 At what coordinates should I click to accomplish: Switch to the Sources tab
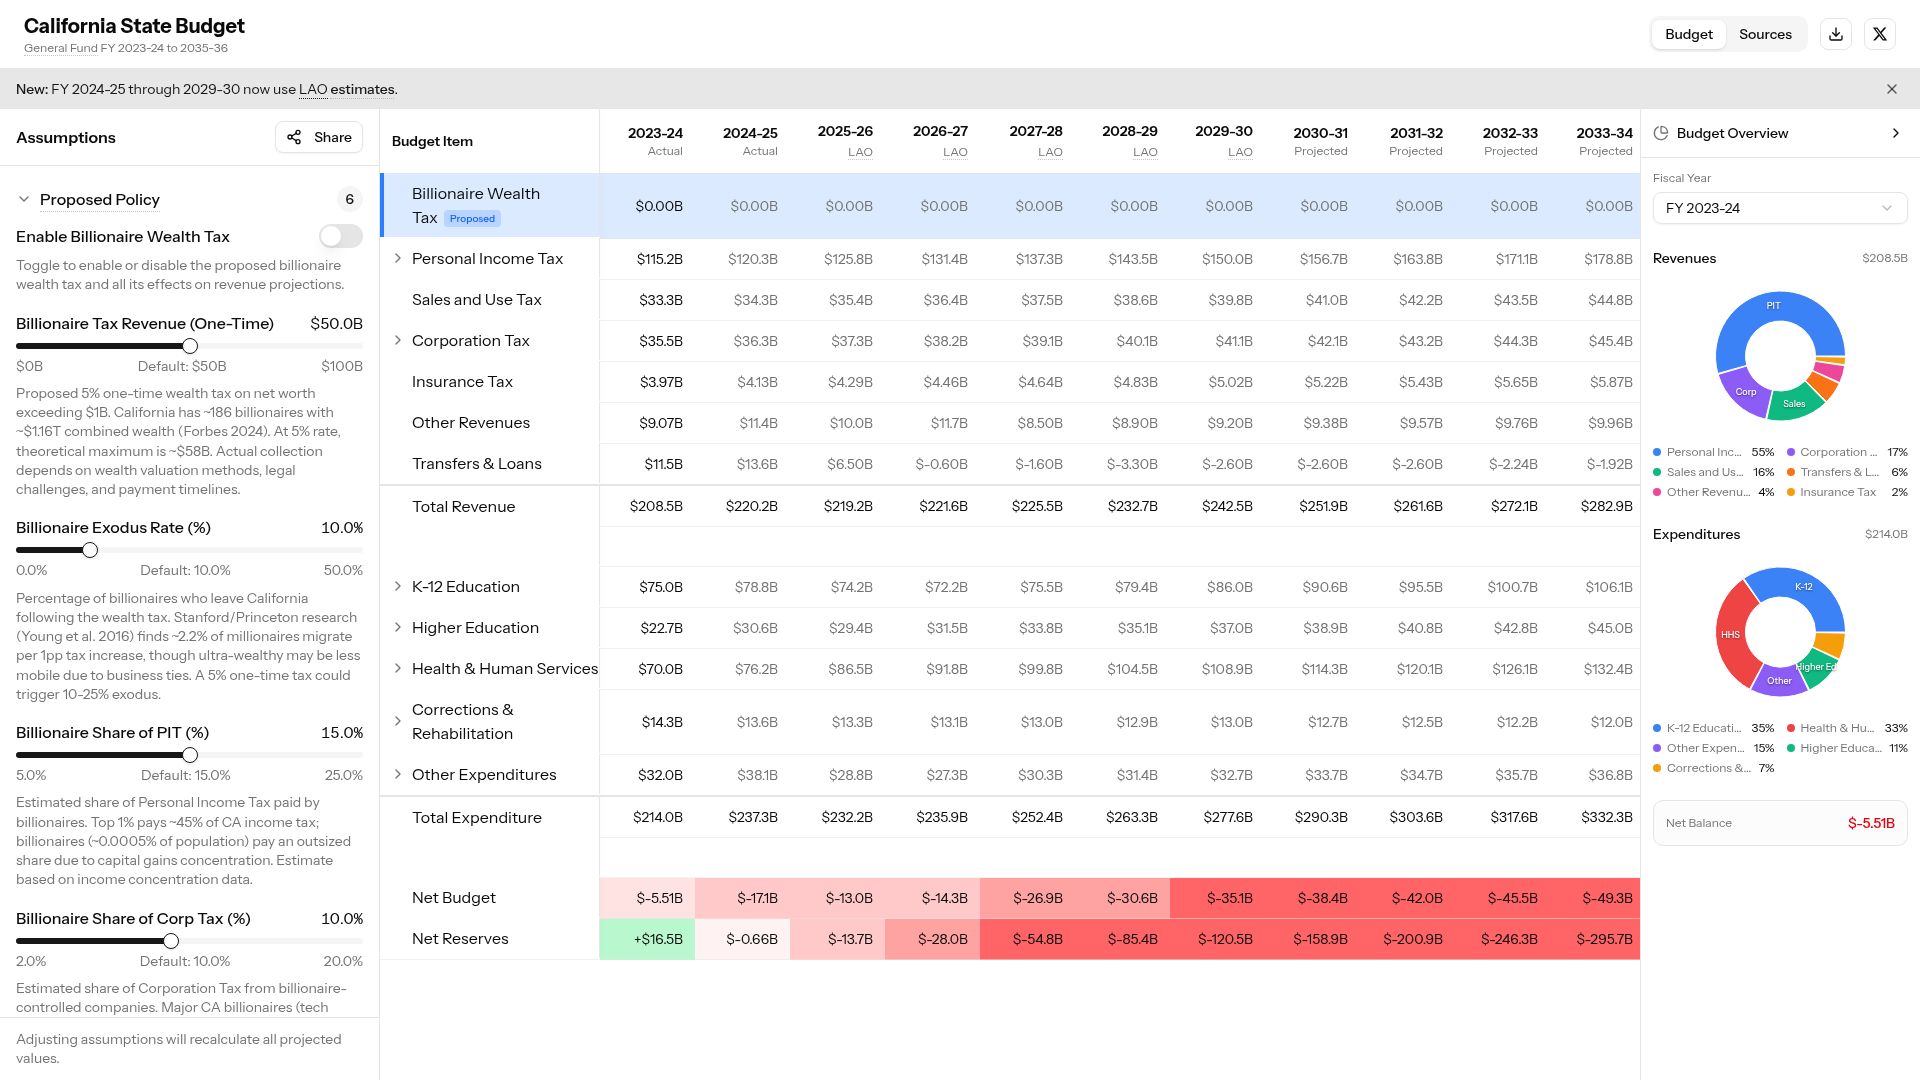(1765, 34)
